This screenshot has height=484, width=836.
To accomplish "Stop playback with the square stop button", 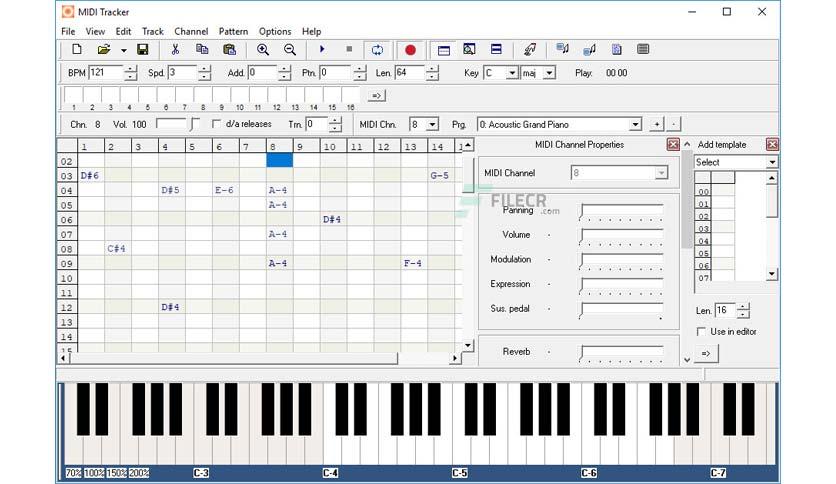I will click(349, 50).
